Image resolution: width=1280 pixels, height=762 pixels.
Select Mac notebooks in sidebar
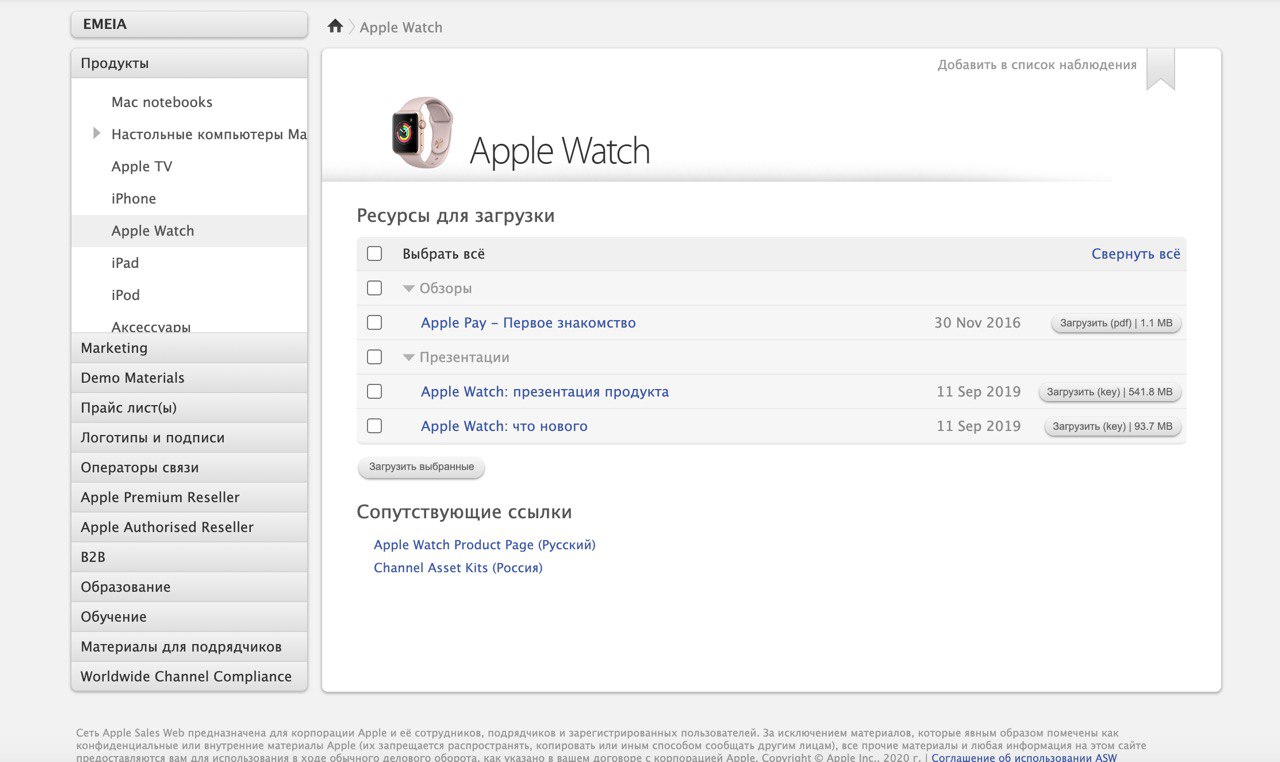tap(162, 102)
